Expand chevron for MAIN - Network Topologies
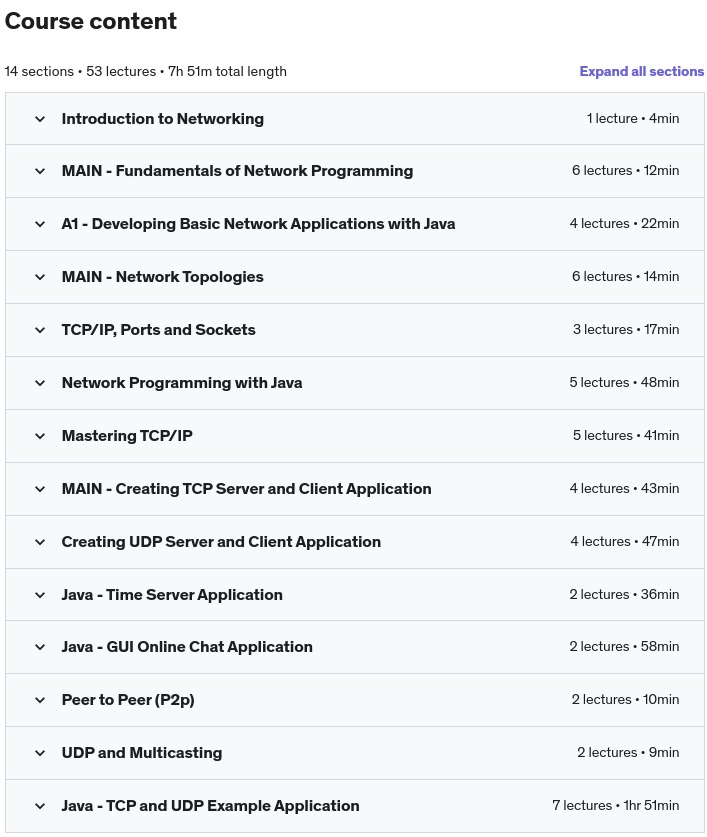707x837 pixels. (40, 277)
